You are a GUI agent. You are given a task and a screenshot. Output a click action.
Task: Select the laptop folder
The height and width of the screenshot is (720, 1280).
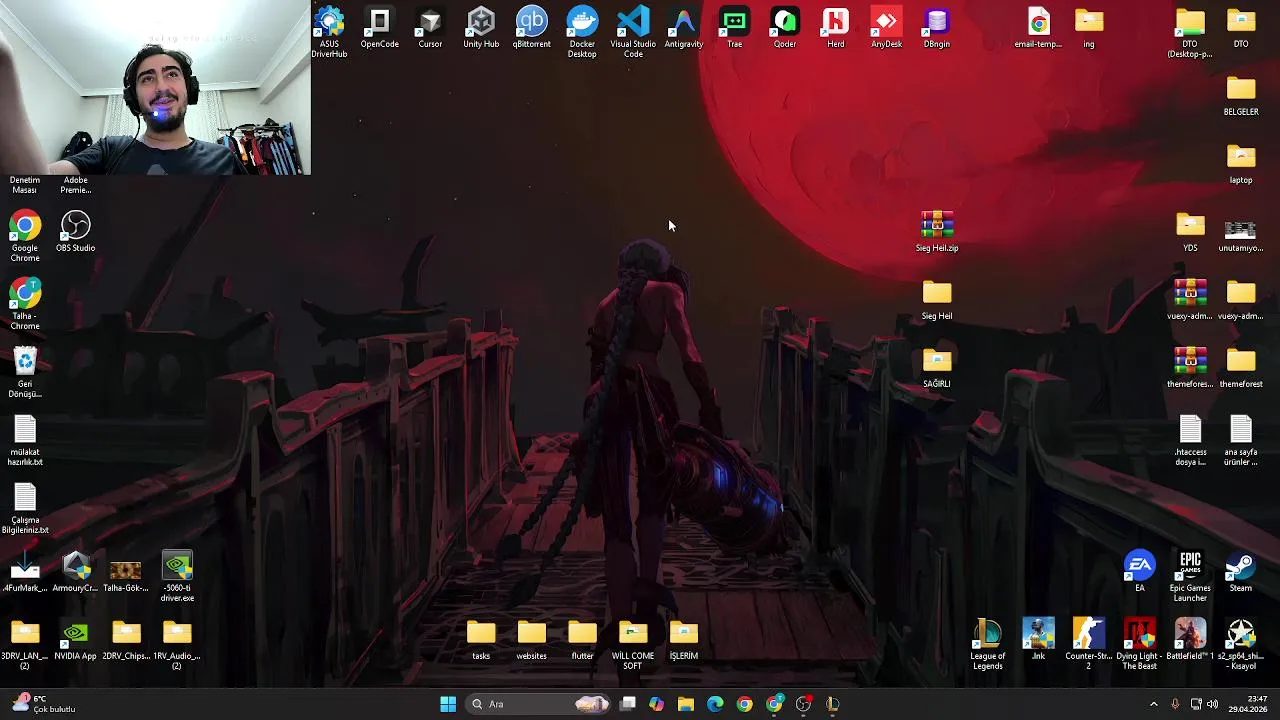[x=1241, y=164]
